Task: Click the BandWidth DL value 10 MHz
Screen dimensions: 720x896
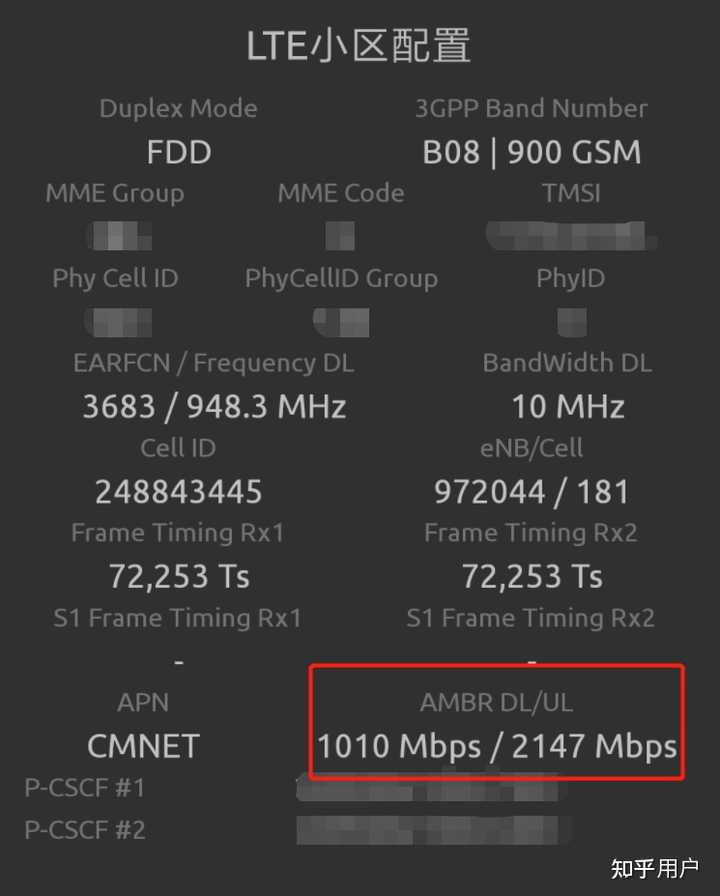Action: click(566, 406)
